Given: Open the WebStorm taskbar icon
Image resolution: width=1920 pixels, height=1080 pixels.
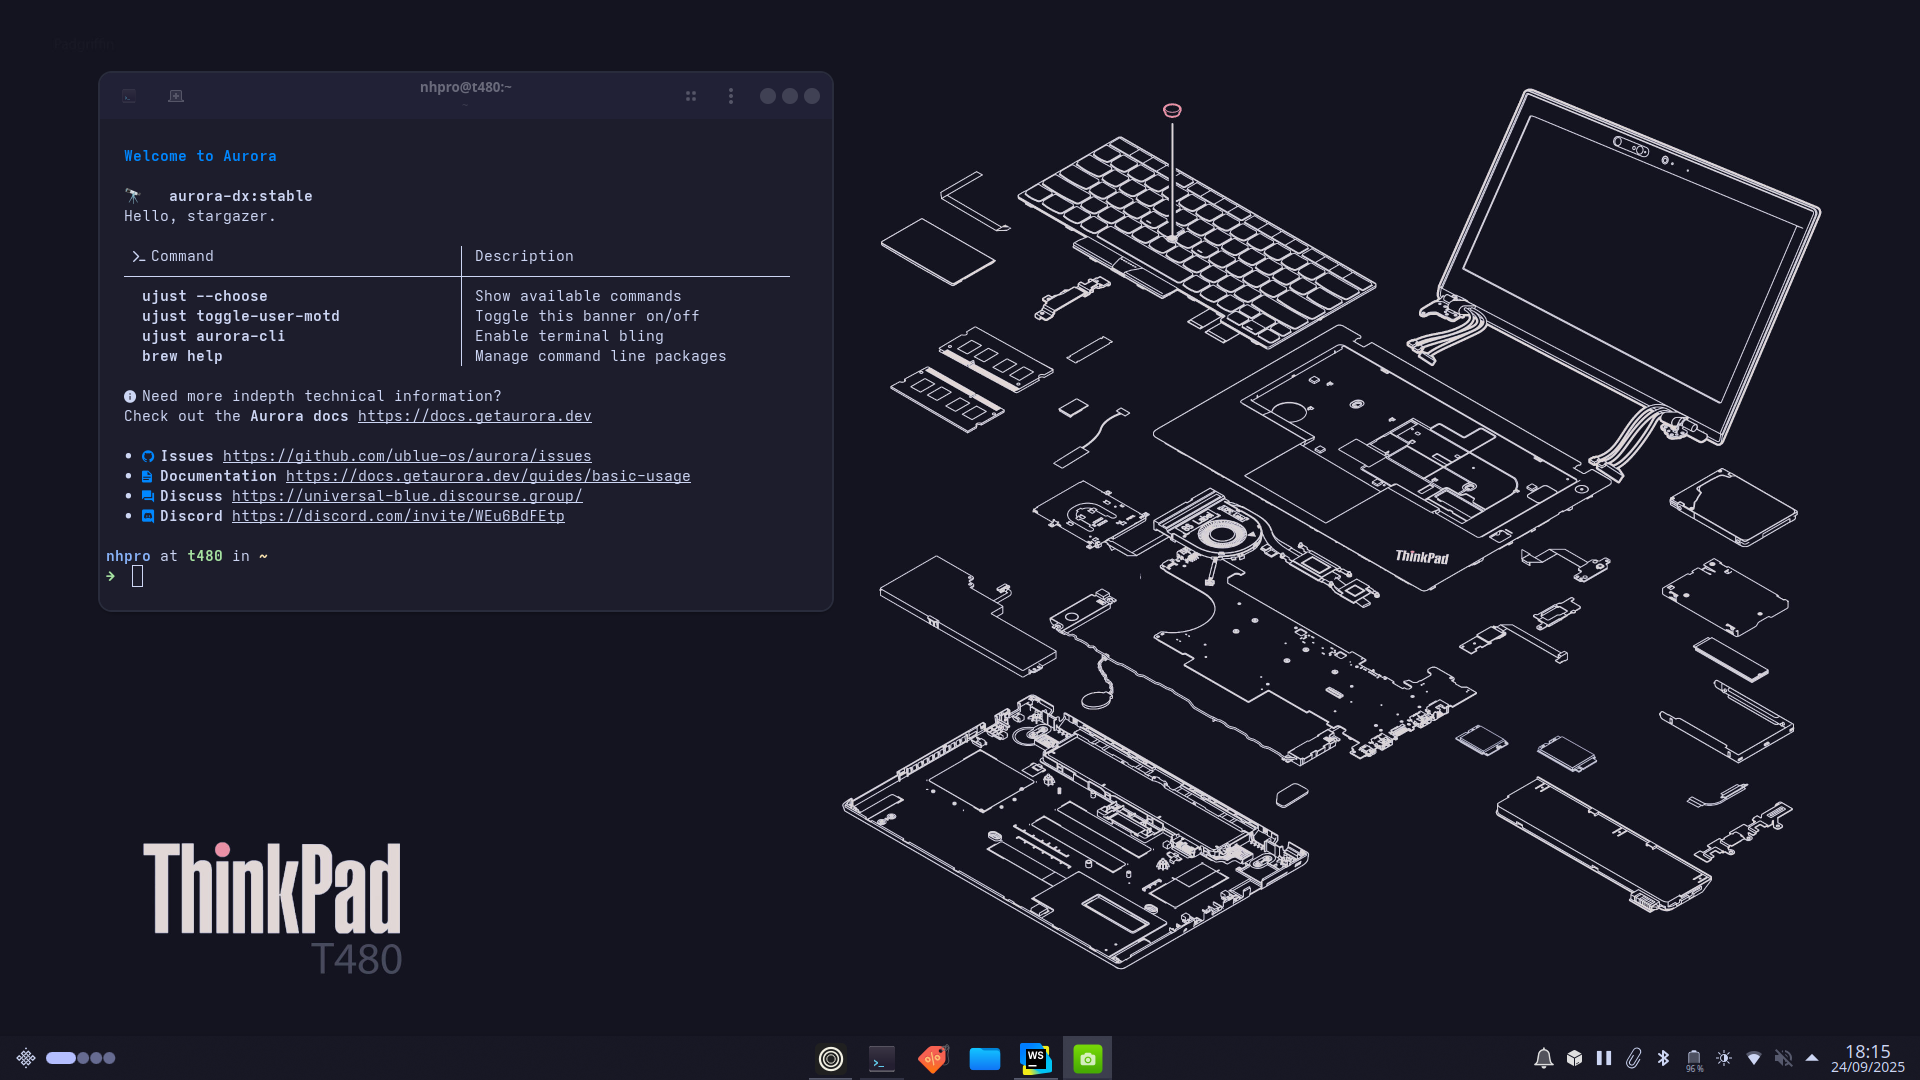Looking at the screenshot, I should tap(1035, 1058).
